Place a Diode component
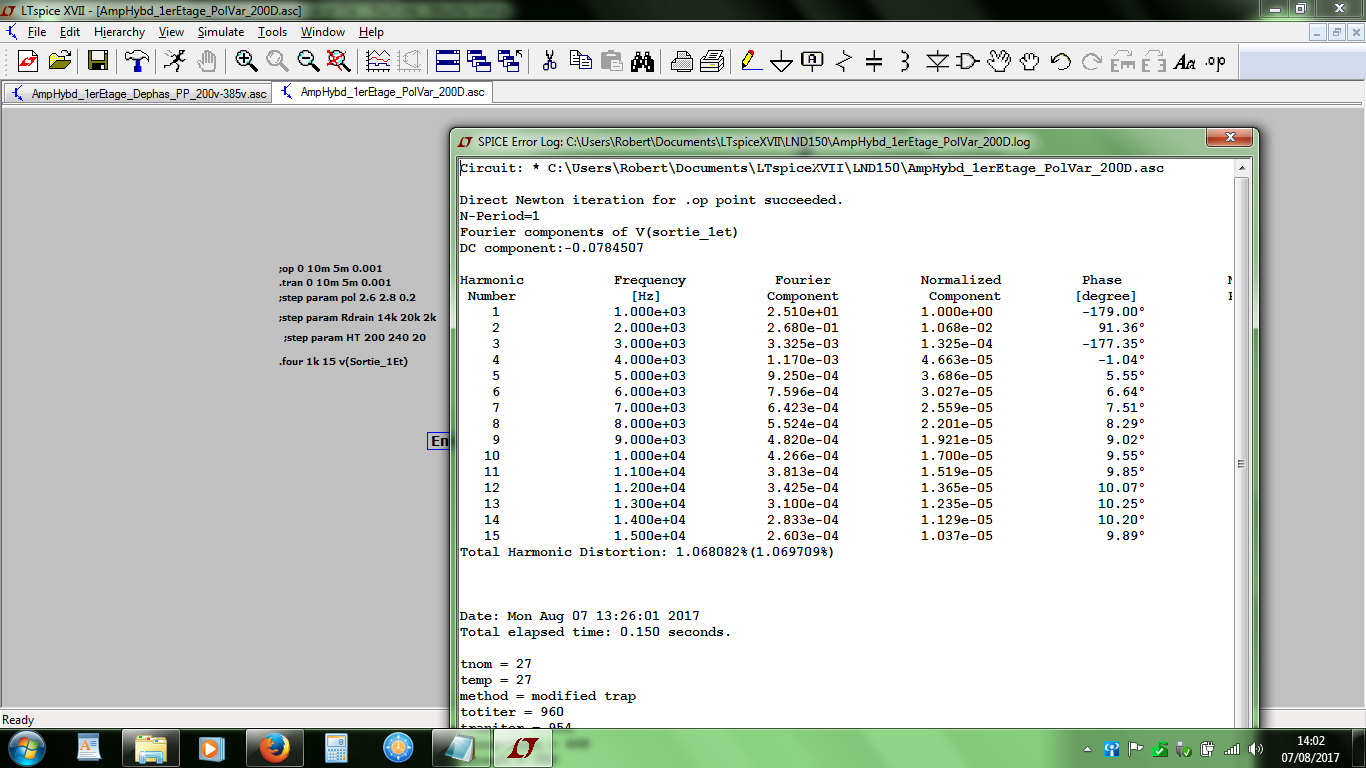 click(x=937, y=61)
